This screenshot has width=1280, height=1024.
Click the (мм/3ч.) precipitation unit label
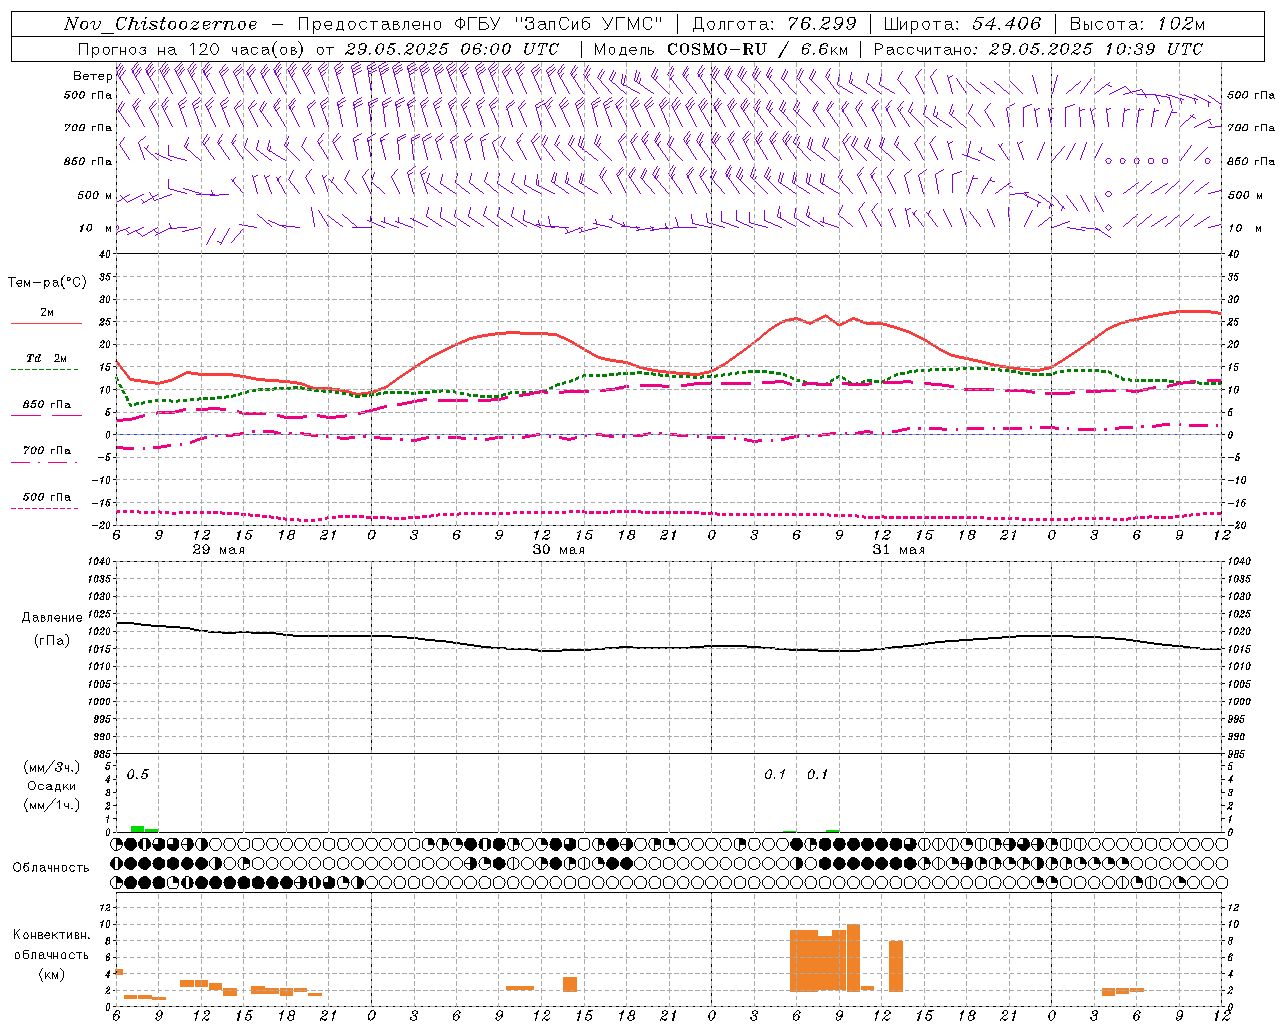52,767
